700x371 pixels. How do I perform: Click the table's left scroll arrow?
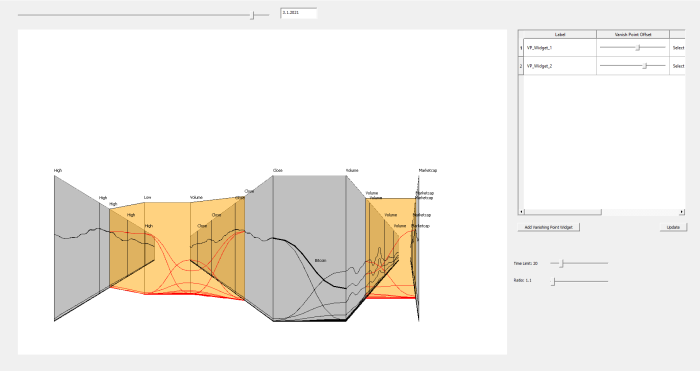(x=521, y=212)
